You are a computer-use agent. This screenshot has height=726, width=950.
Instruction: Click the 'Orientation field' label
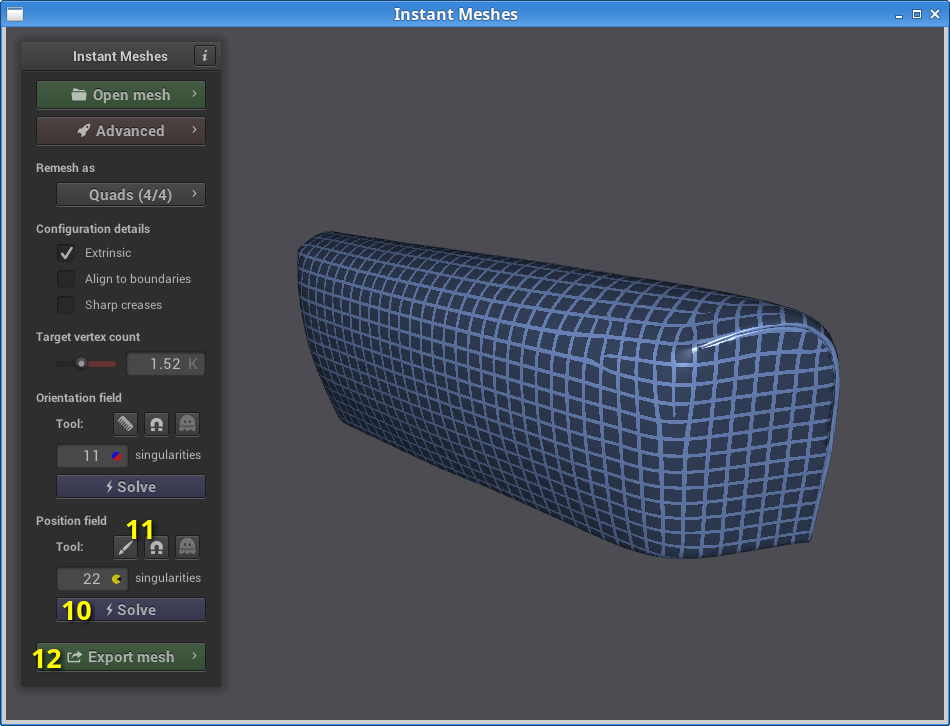[x=79, y=398]
